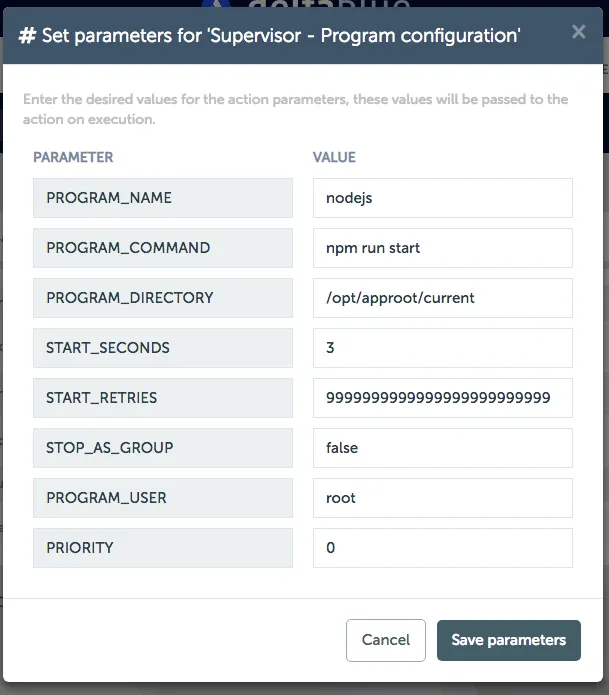Screen dimensions: 609x695
Task: Click the PRIORITY value input
Action: click(x=442, y=548)
